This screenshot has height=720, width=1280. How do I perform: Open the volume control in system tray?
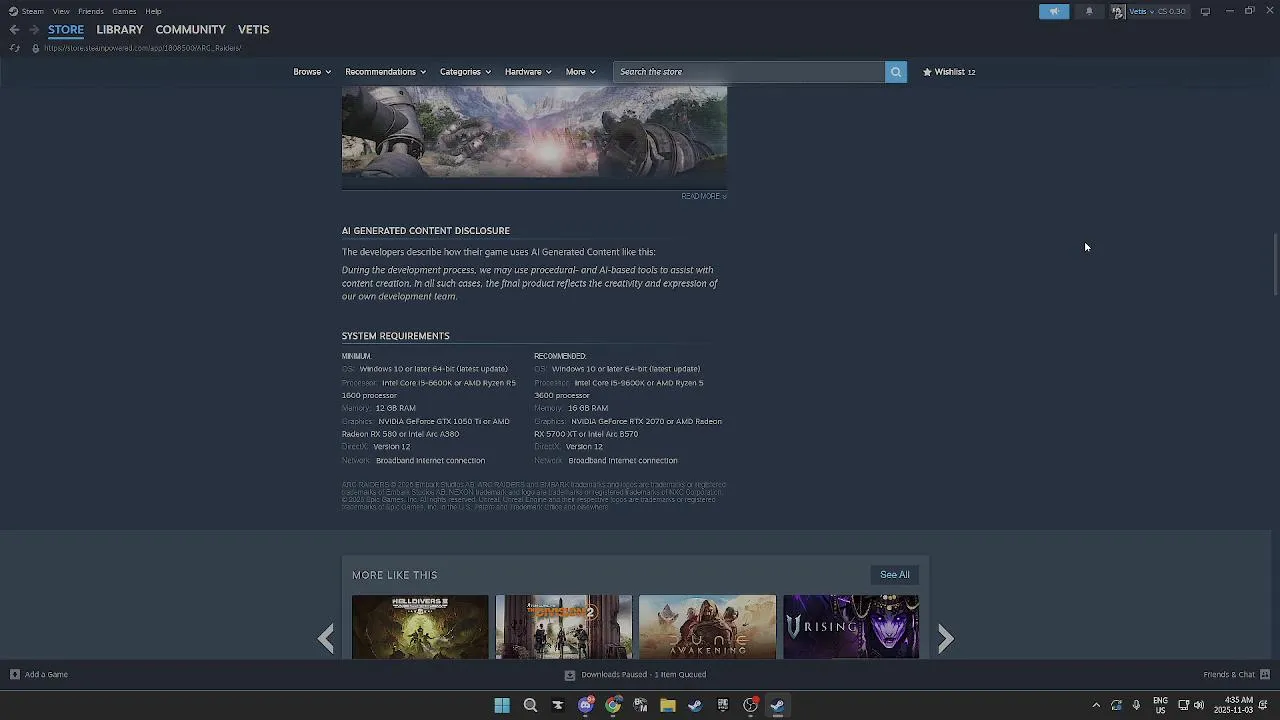click(x=1198, y=705)
